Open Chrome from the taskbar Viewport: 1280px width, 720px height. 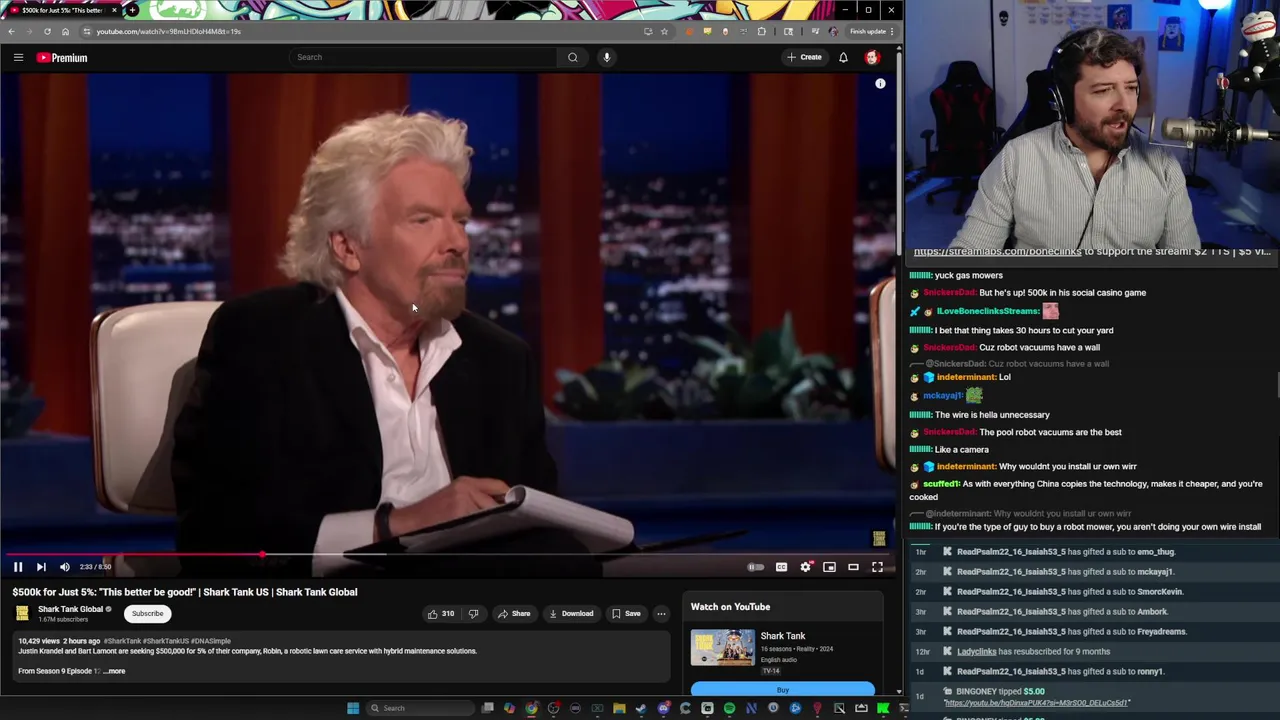point(531,708)
